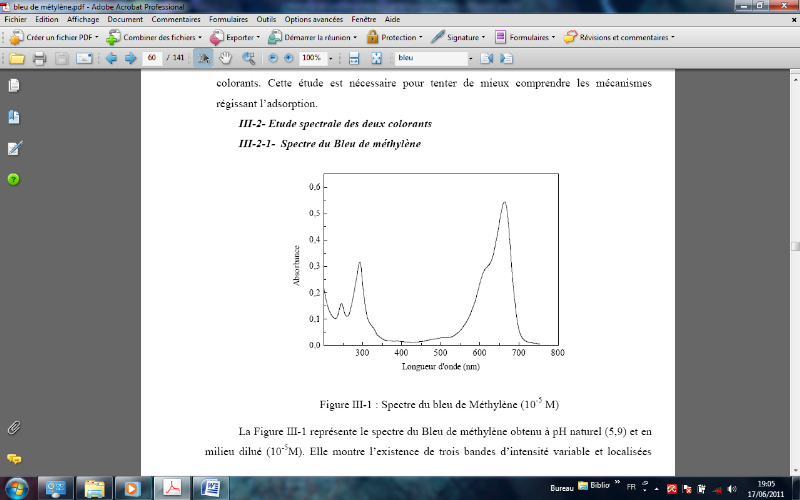Open the green How To help panel
This screenshot has width=800, height=500.
pyautogui.click(x=14, y=179)
